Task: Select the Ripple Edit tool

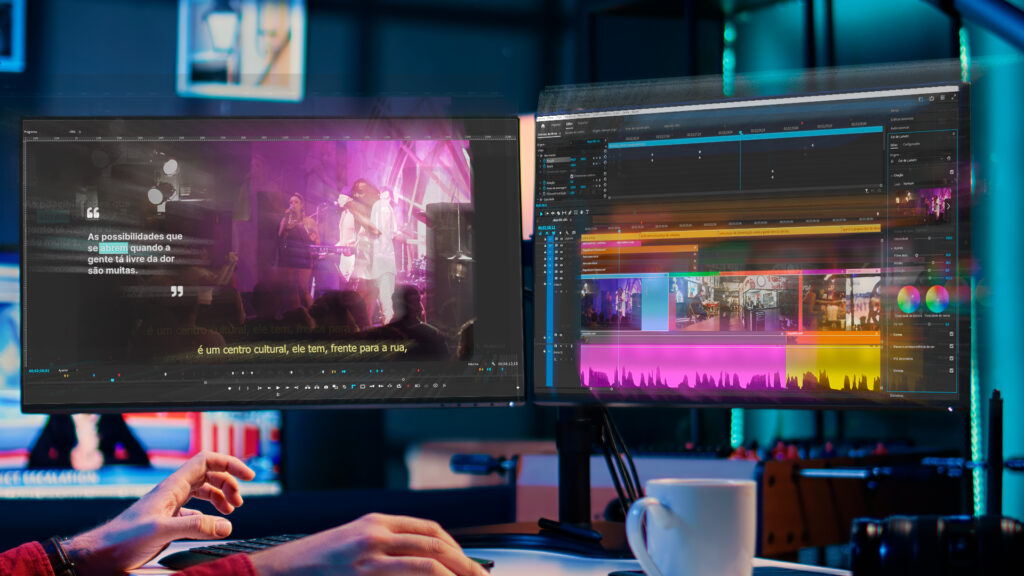Action: 552,213
